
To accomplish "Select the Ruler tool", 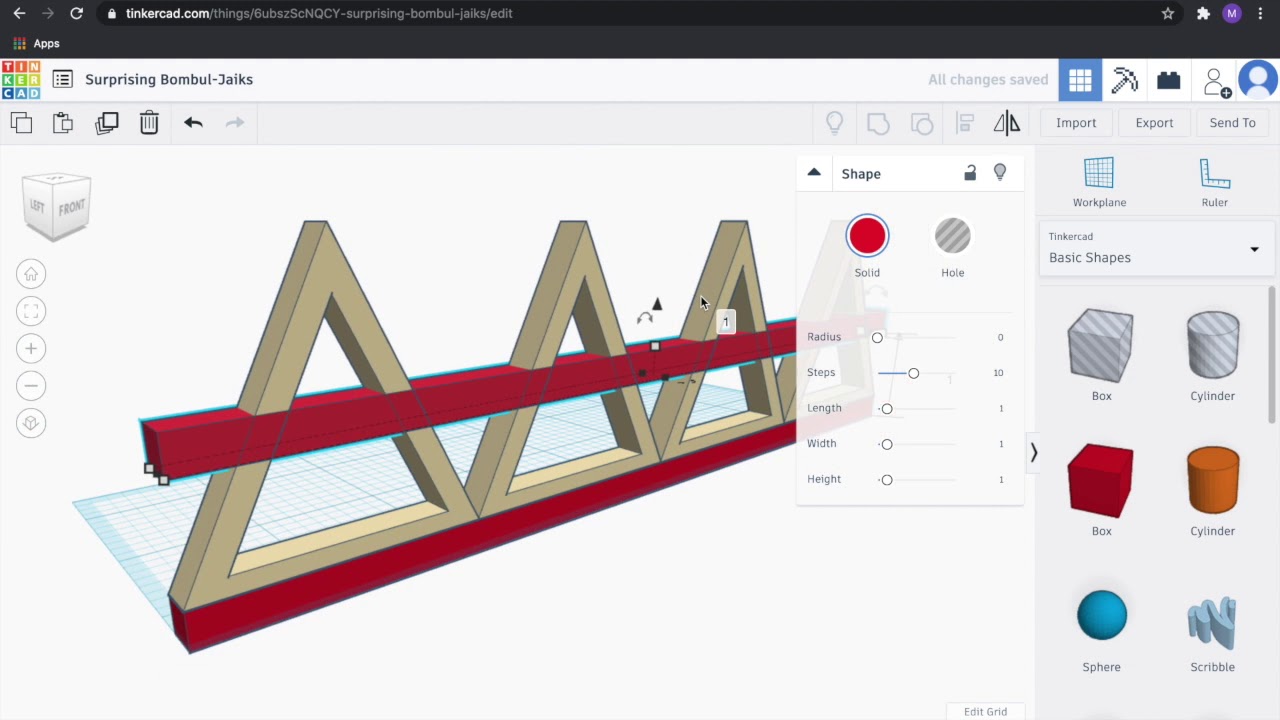I will click(x=1214, y=182).
